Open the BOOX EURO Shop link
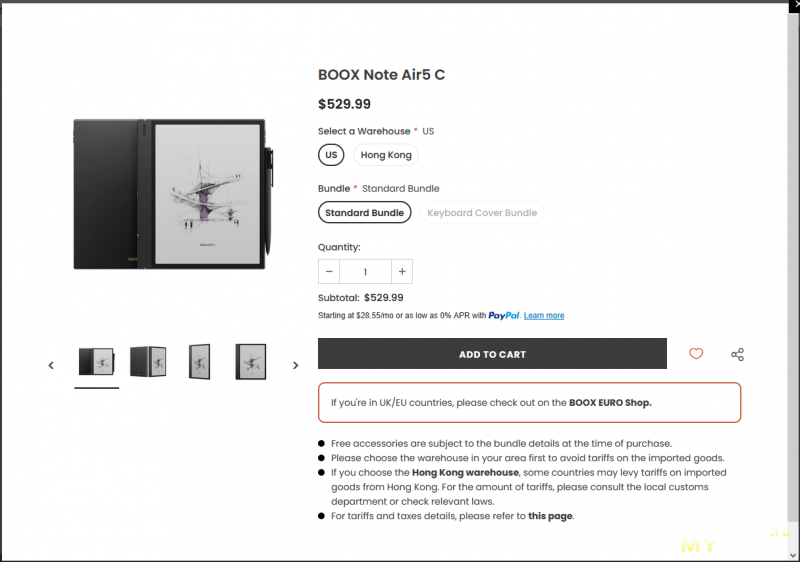 pos(610,403)
